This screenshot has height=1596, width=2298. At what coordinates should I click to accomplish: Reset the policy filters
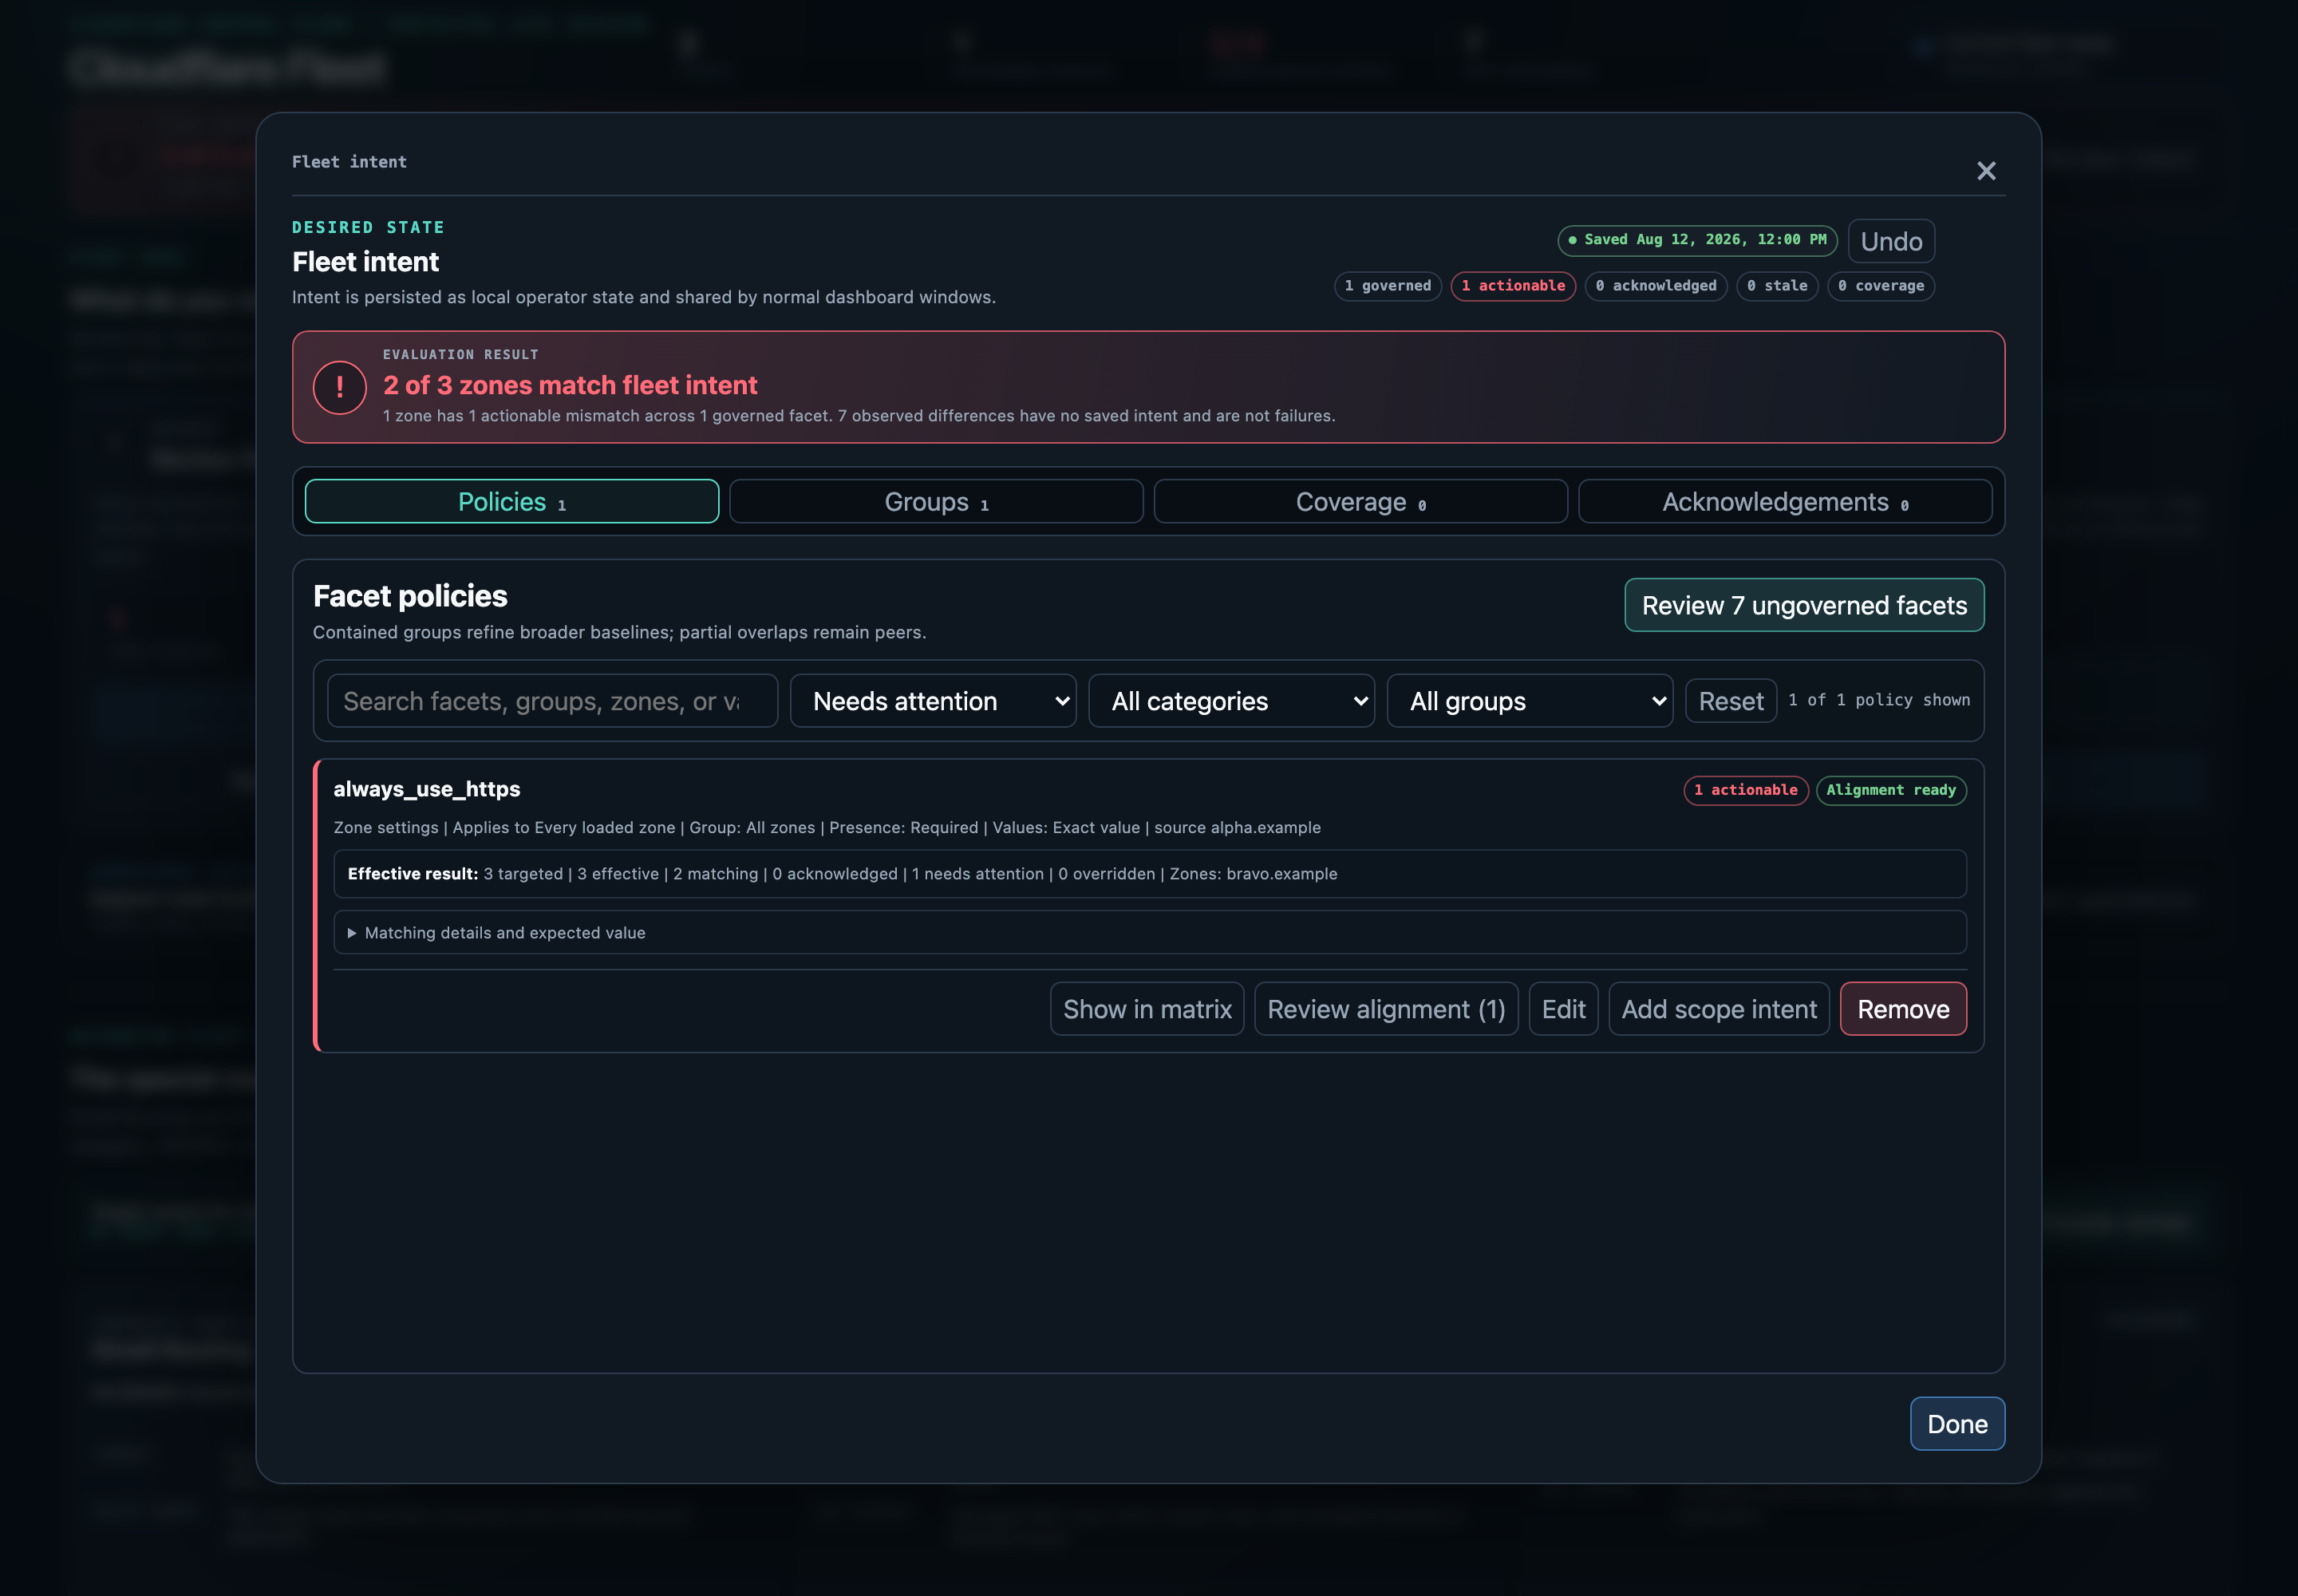[x=1730, y=701]
